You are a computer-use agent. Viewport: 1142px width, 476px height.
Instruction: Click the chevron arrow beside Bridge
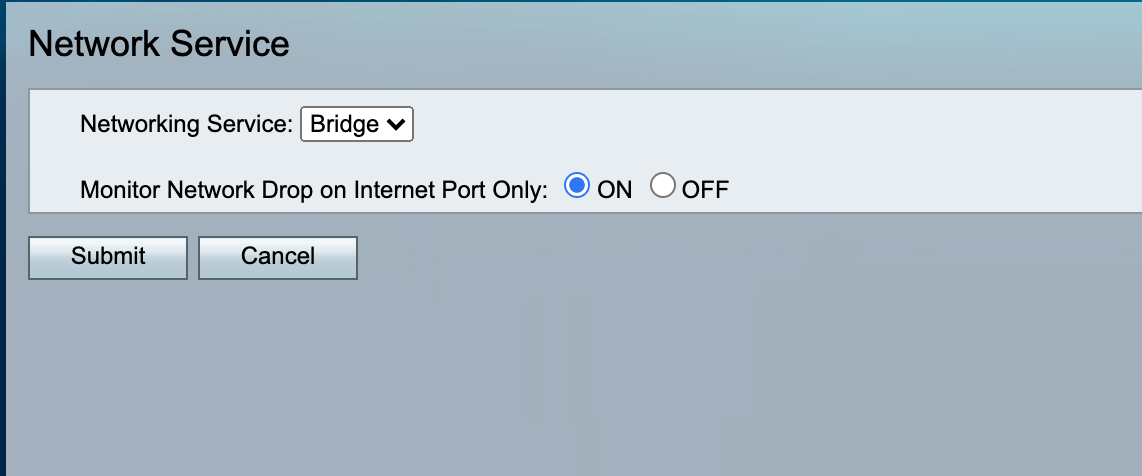[395, 124]
